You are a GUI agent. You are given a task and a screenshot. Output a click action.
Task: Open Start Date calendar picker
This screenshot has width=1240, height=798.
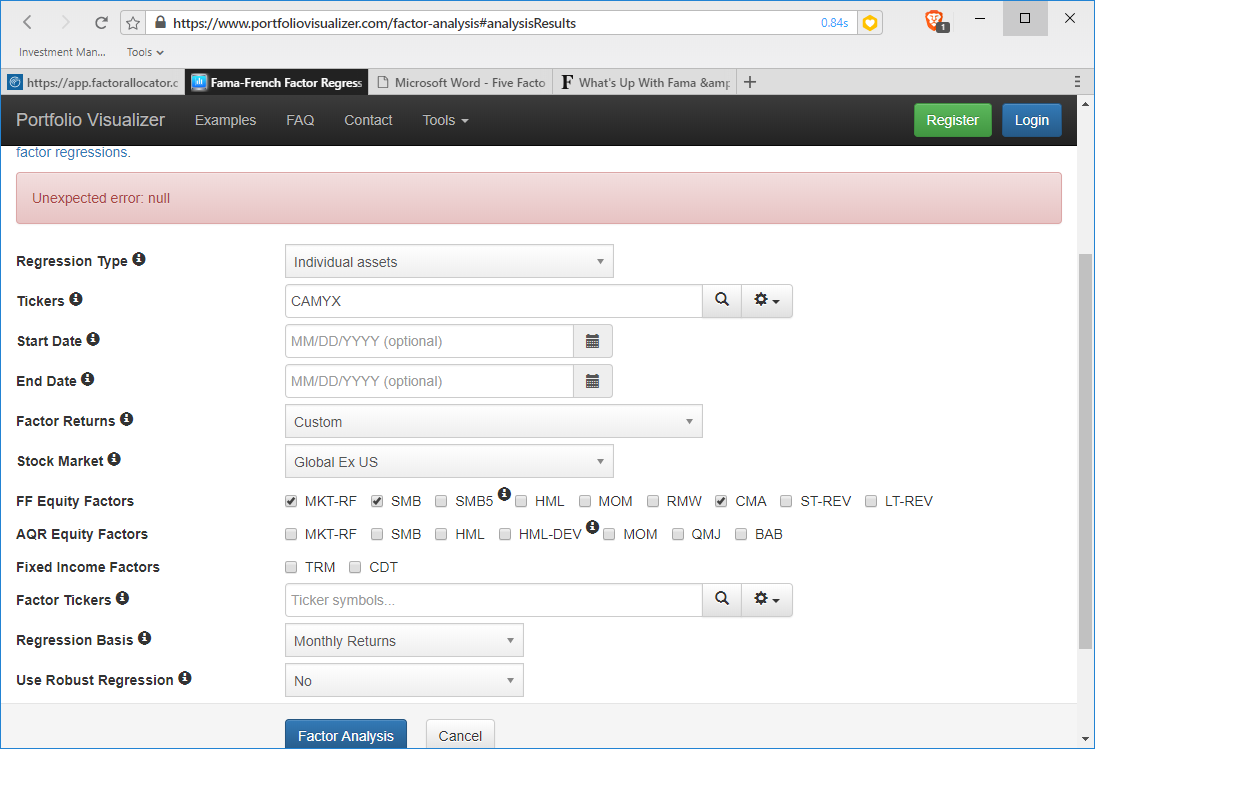click(592, 341)
